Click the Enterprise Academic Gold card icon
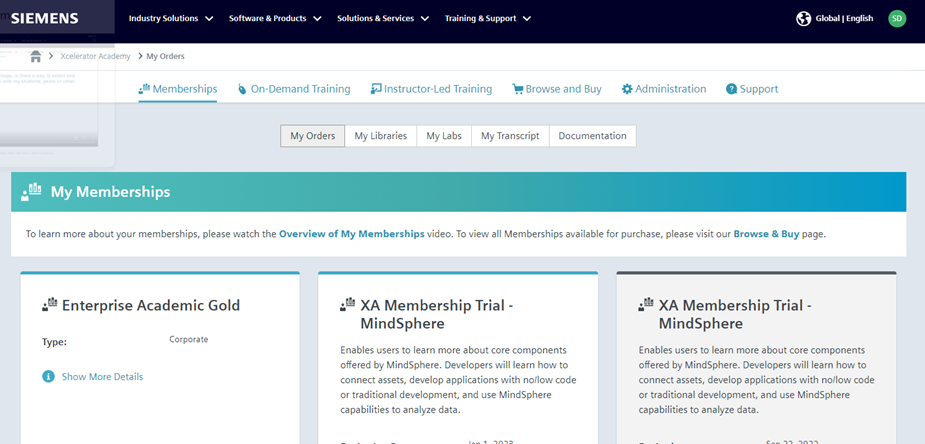The width and height of the screenshot is (925, 444). [50, 304]
